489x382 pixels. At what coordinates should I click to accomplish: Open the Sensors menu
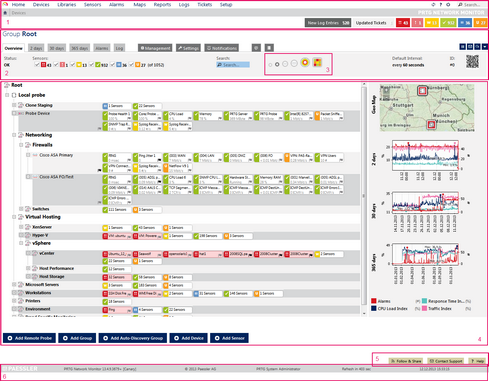click(x=92, y=5)
